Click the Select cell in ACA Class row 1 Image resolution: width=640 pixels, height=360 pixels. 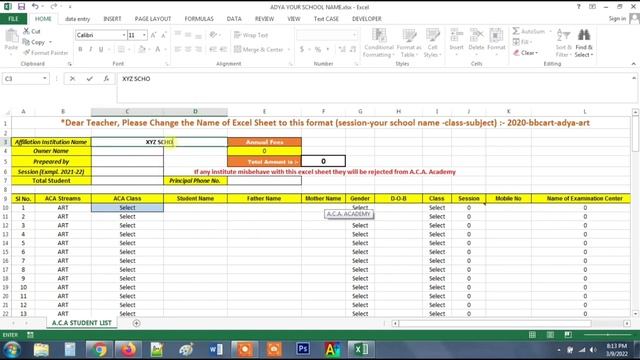point(127,207)
